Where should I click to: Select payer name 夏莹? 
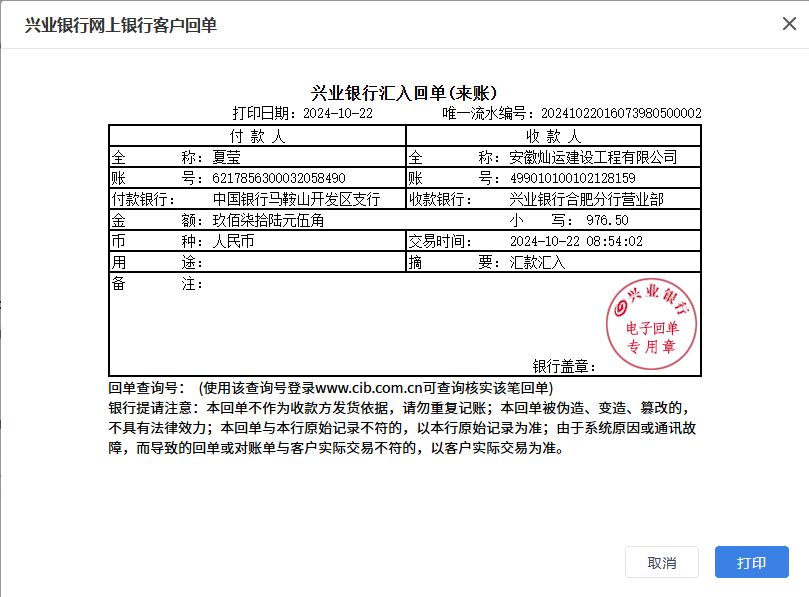[x=227, y=157]
